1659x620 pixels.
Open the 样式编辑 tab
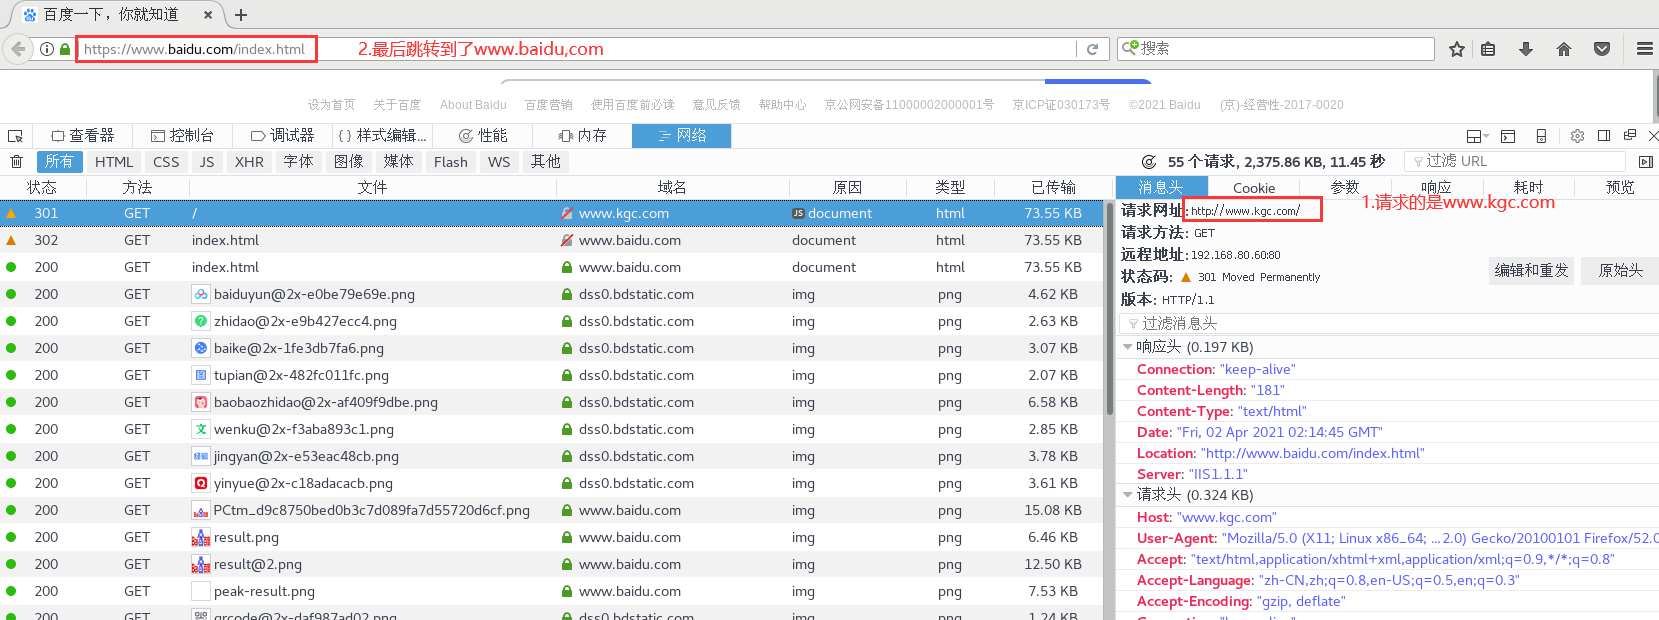click(382, 136)
